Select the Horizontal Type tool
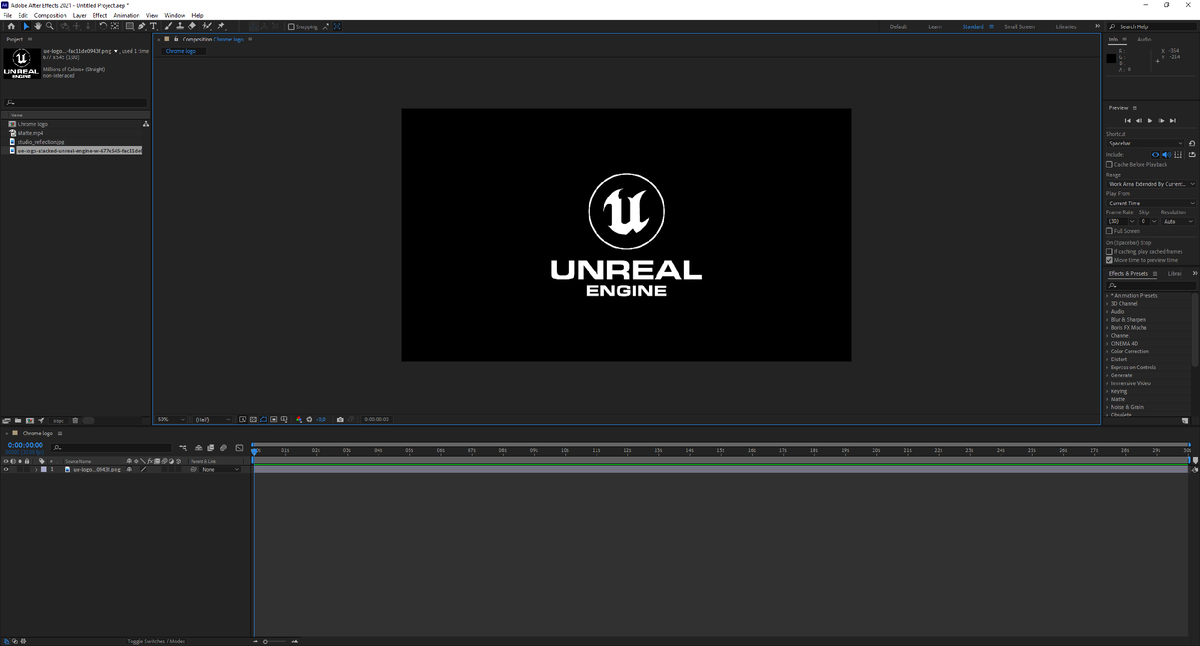This screenshot has height=646, width=1200. (153, 26)
